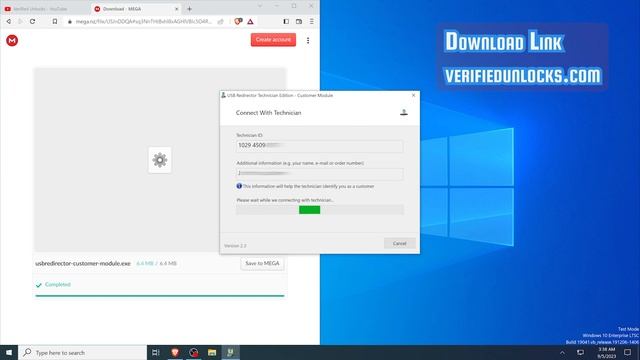Open the Brave Shields lion icon
The image size is (640, 360).
pos(238,21)
